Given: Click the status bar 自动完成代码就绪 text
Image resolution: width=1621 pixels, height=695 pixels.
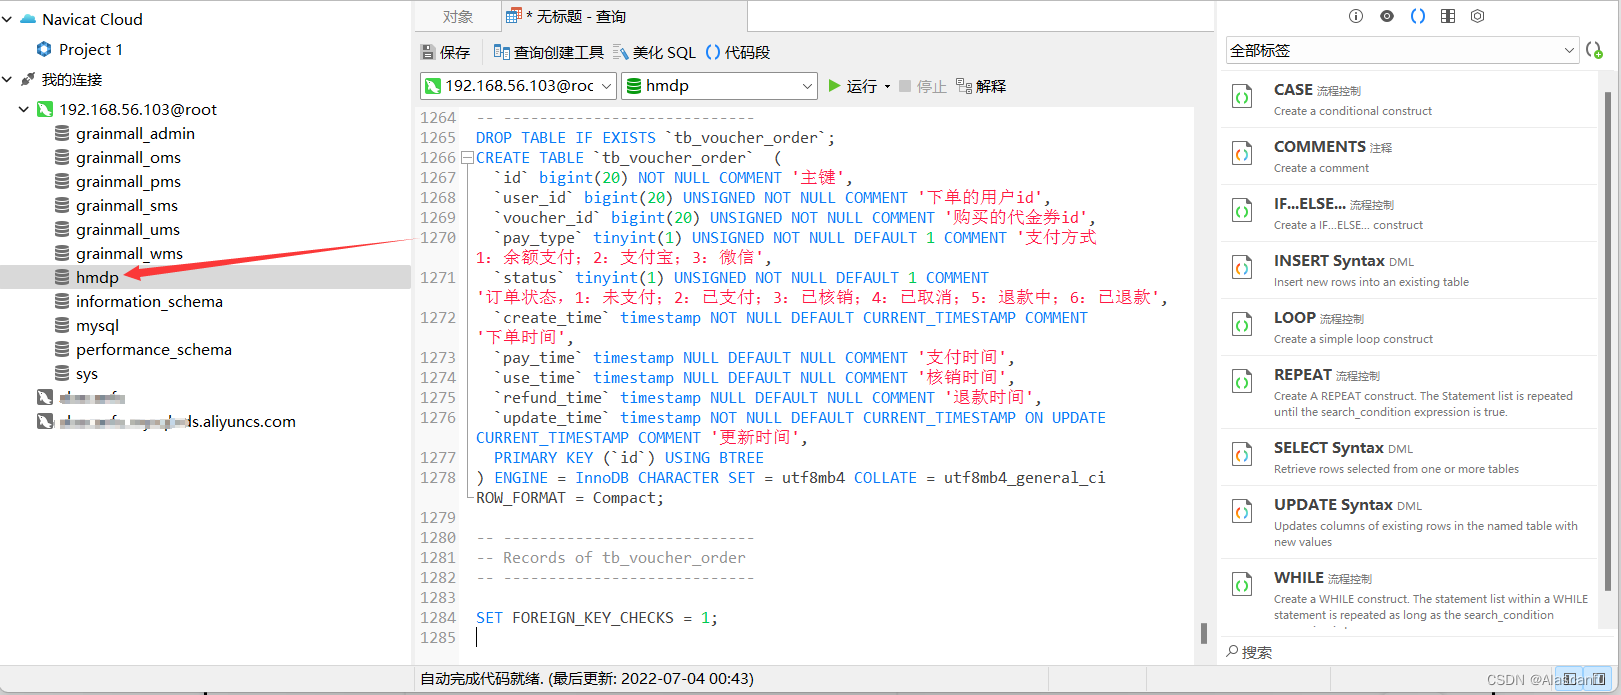Looking at the screenshot, I should click(x=587, y=678).
